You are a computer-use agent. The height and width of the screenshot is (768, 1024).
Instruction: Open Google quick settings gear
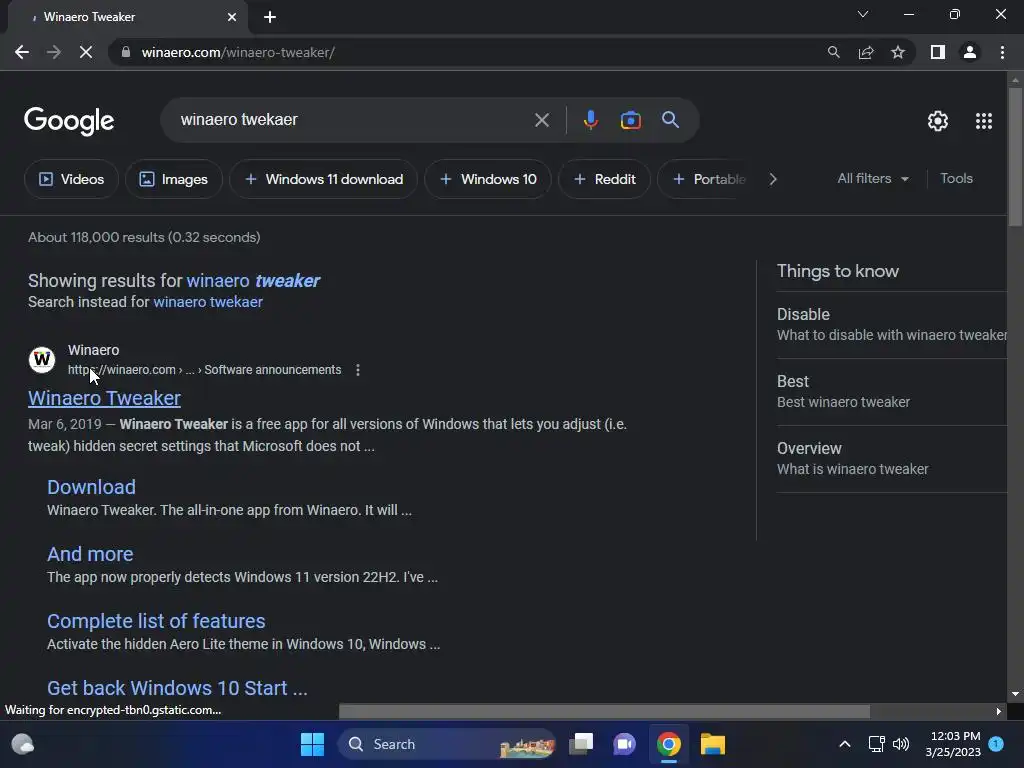click(938, 121)
